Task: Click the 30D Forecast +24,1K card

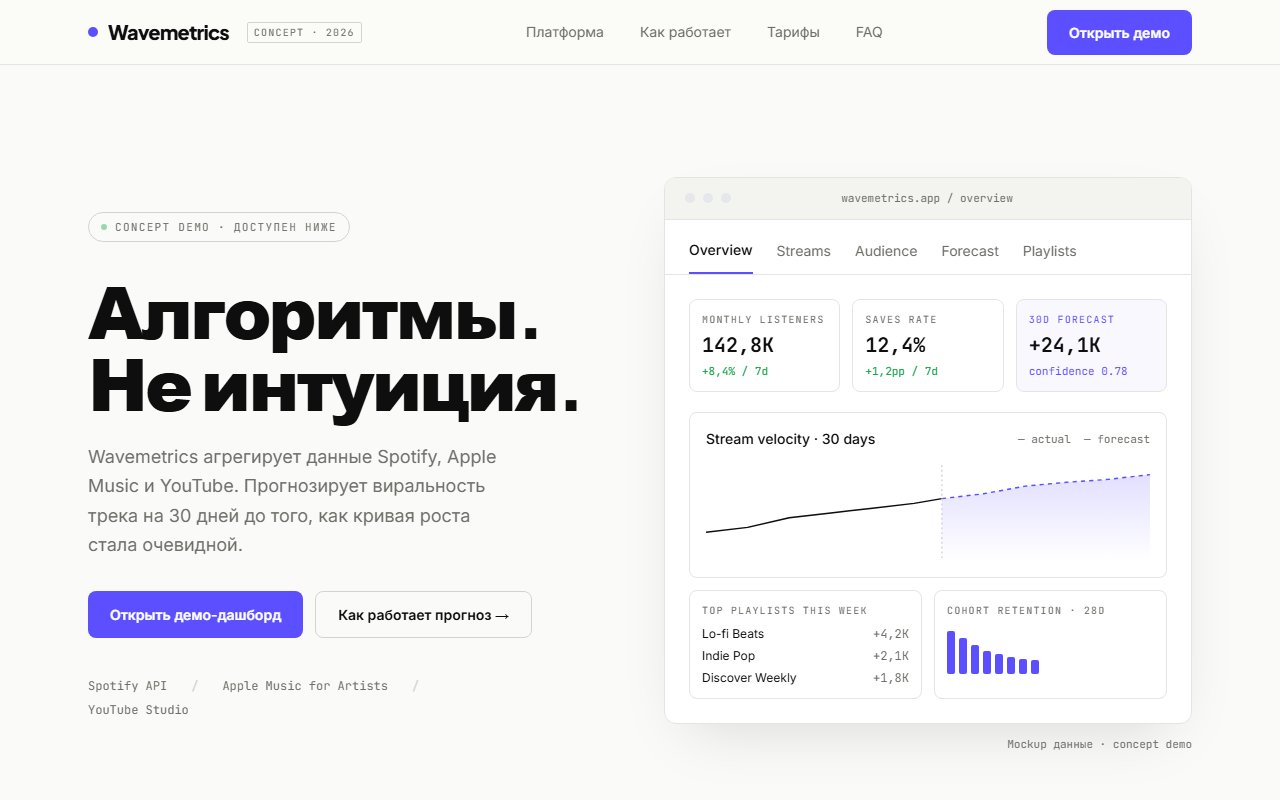Action: (x=1091, y=345)
